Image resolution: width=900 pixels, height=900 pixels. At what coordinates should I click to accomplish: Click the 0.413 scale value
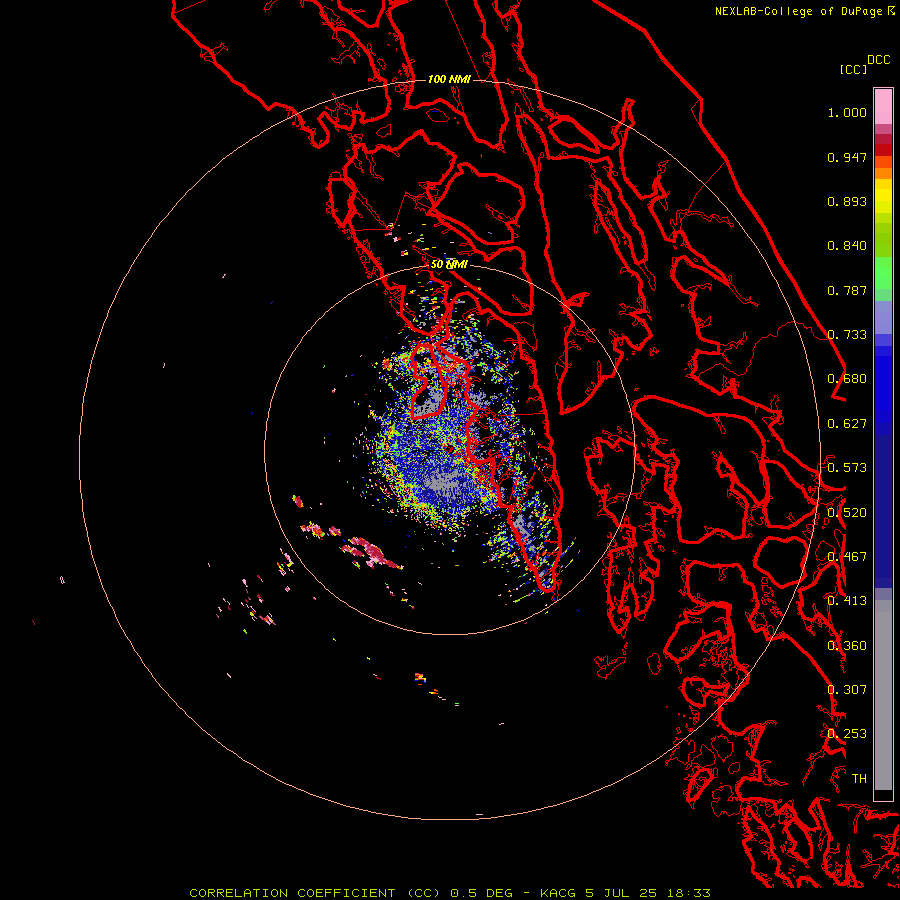(x=847, y=601)
